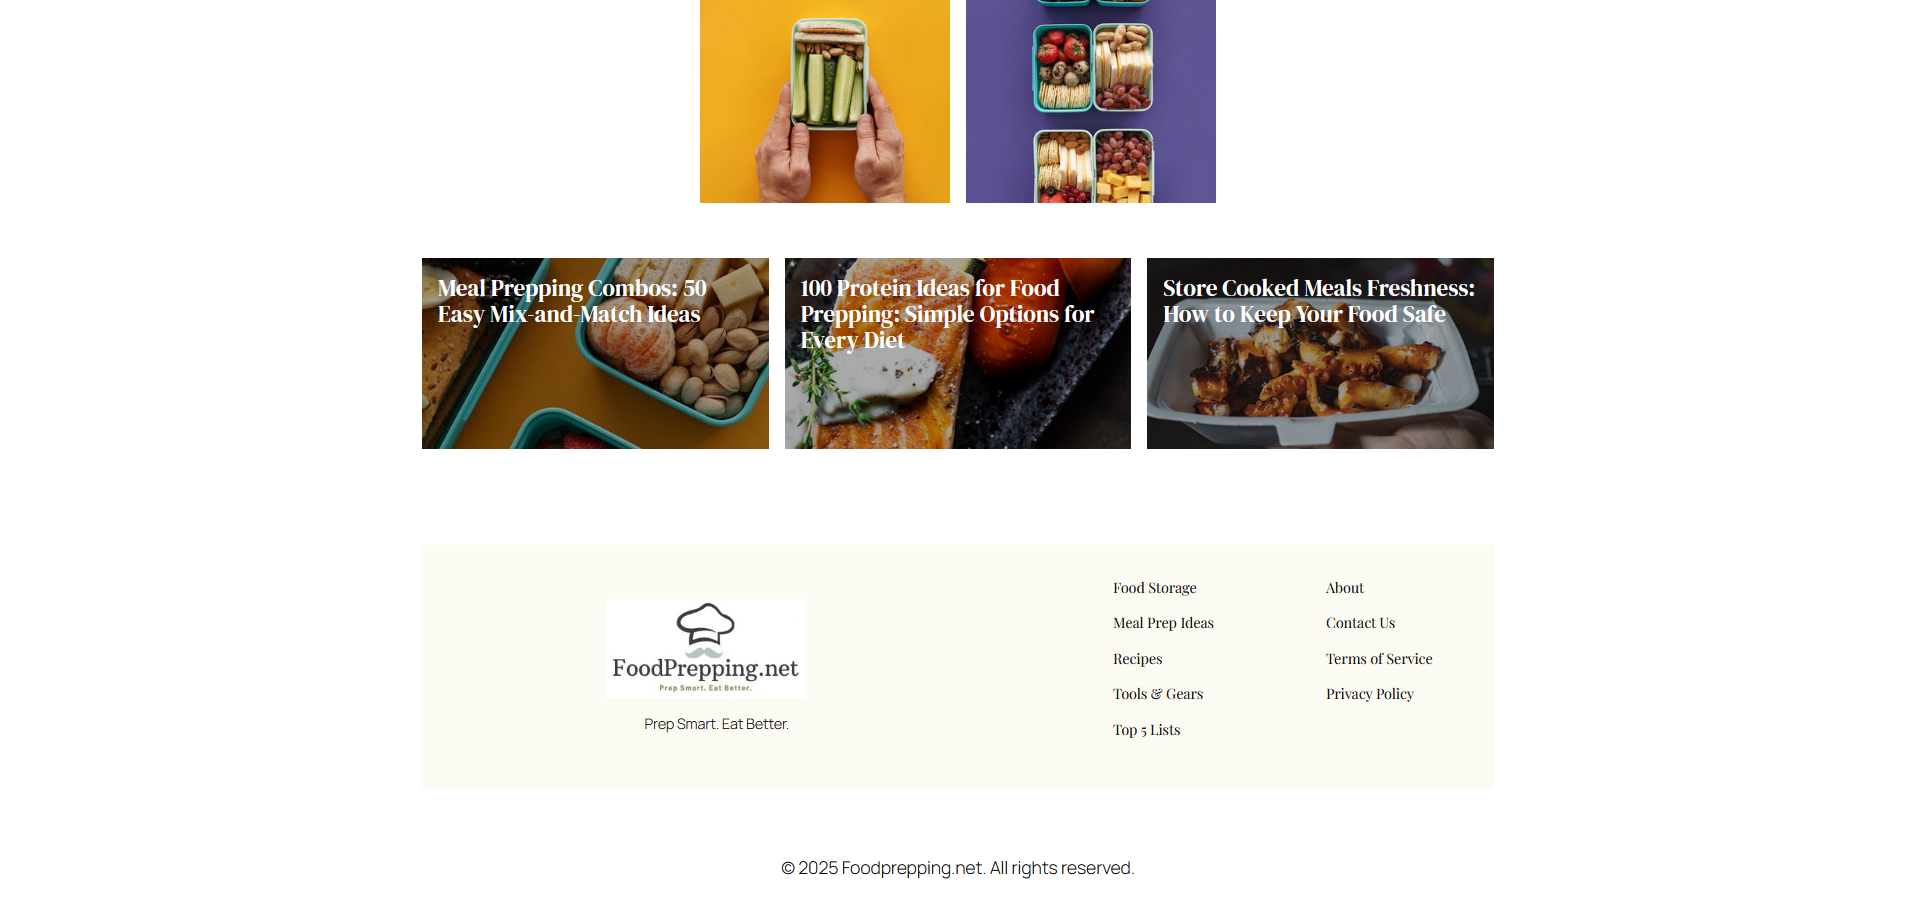Click the 2025 Foodprepping.net copyright text

coord(957,868)
